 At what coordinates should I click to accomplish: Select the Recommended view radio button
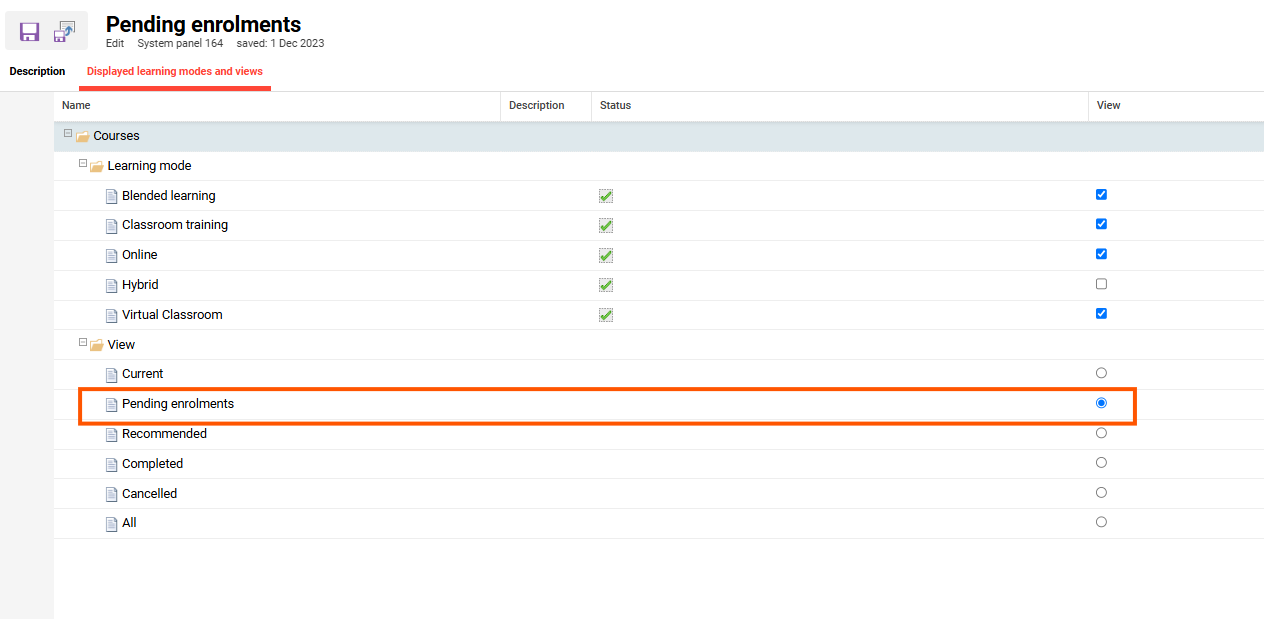coord(1101,433)
